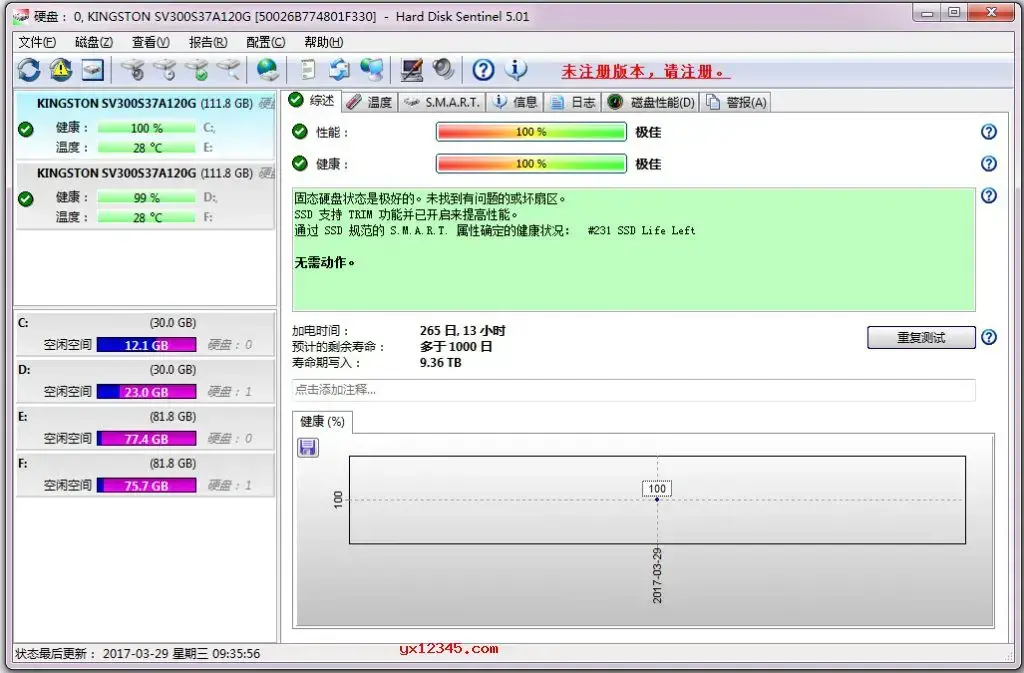Switch to the 信息 tab
The width and height of the screenshot is (1024, 673).
(515, 102)
